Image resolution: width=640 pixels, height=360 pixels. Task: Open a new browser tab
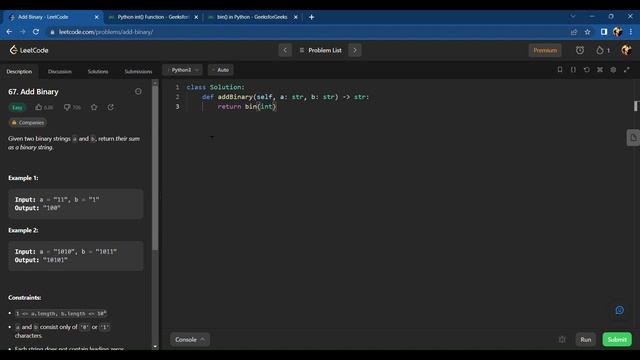click(311, 17)
